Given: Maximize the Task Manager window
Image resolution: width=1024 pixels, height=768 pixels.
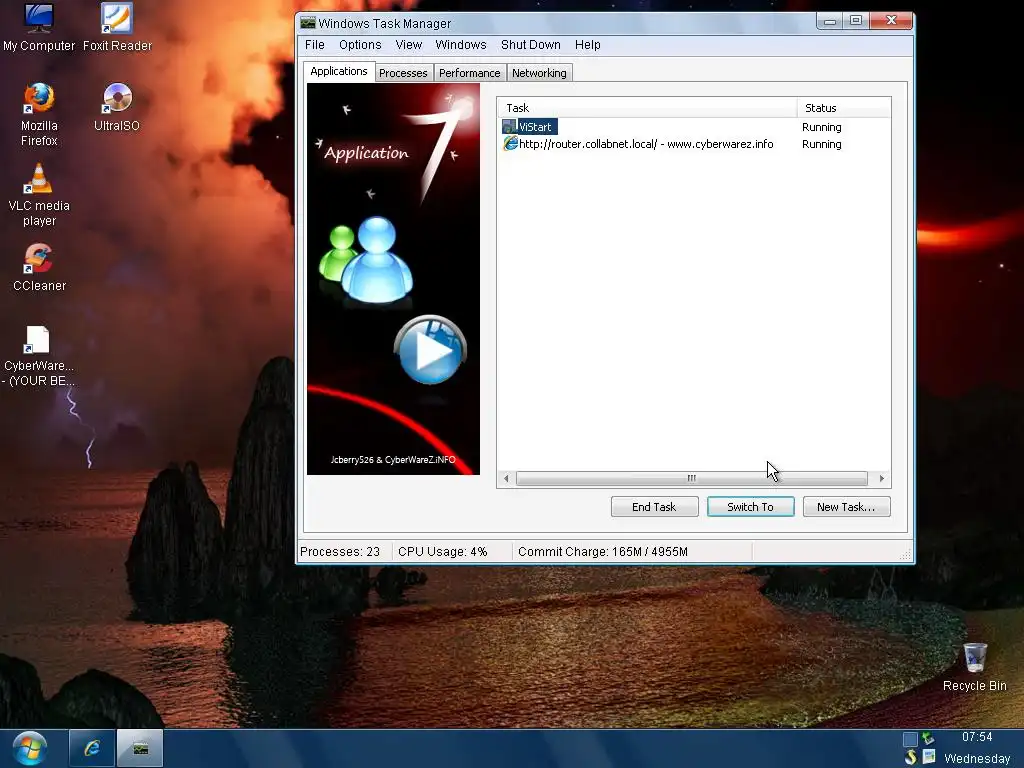Looking at the screenshot, I should pyautogui.click(x=856, y=21).
